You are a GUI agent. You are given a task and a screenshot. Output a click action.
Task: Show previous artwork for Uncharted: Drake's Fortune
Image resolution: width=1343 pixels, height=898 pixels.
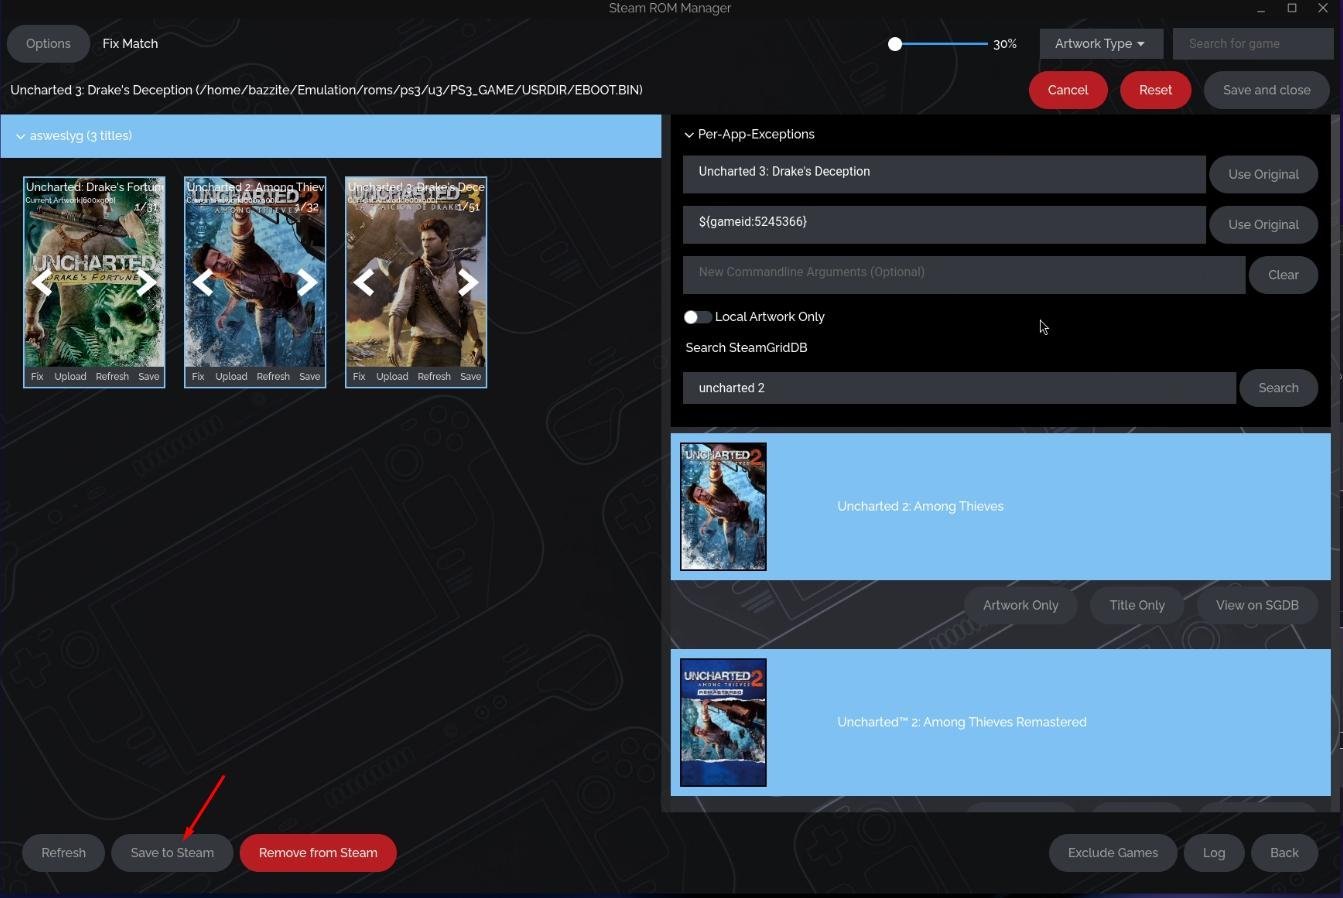(42, 283)
